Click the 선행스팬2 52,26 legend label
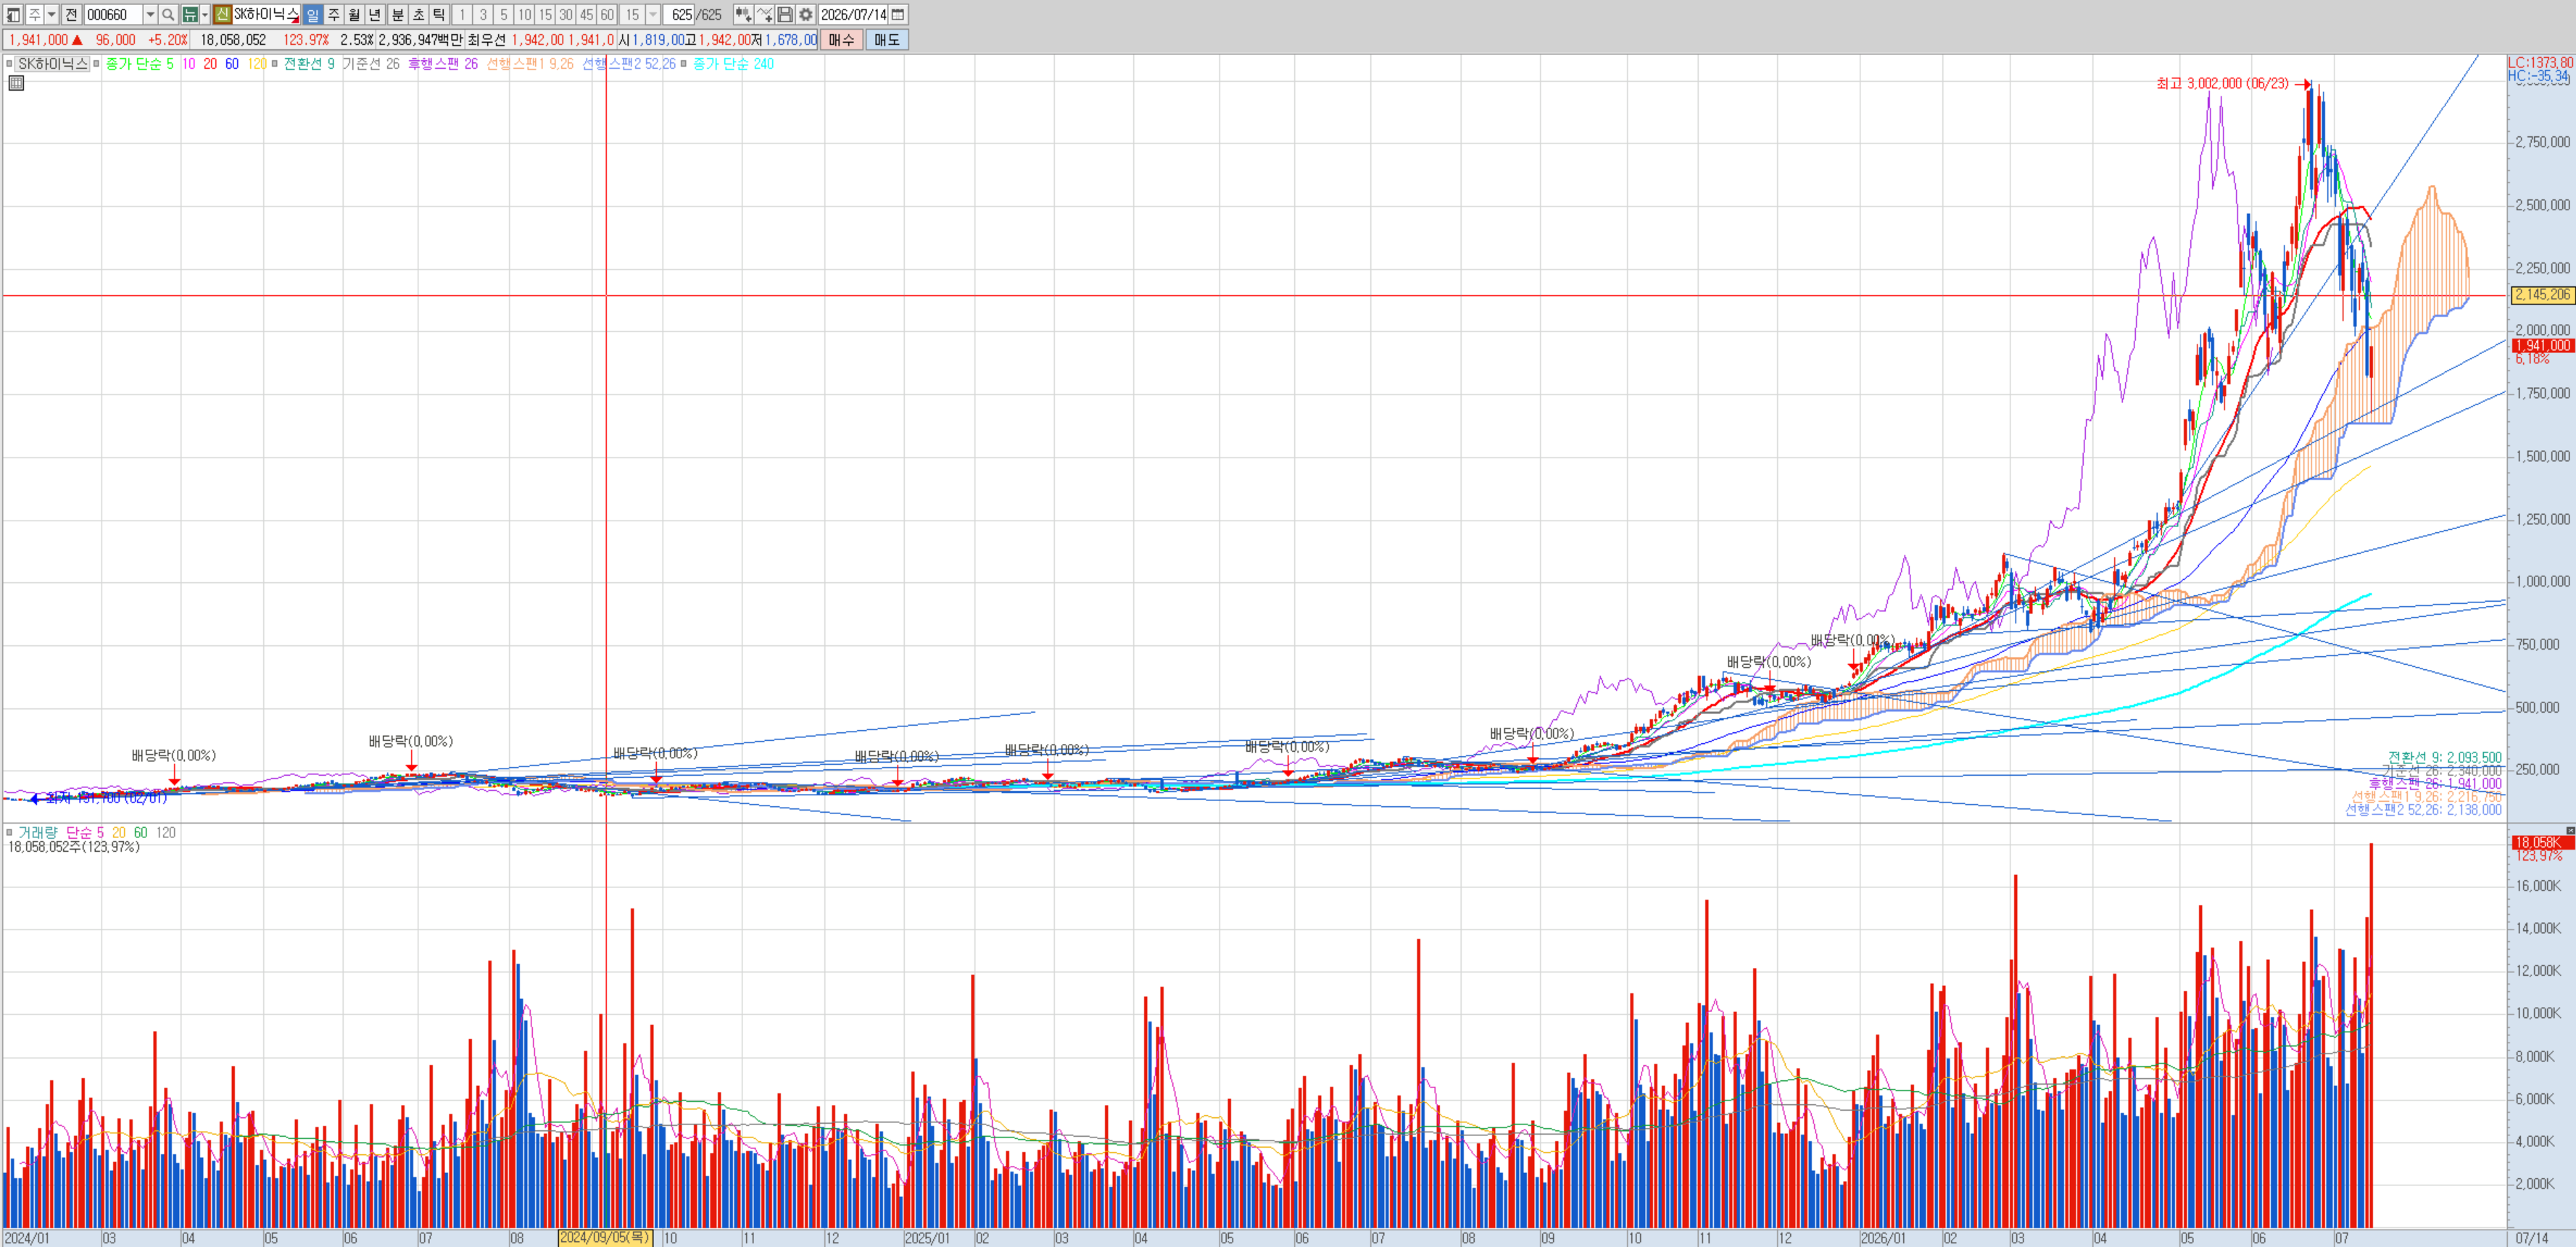 click(629, 64)
